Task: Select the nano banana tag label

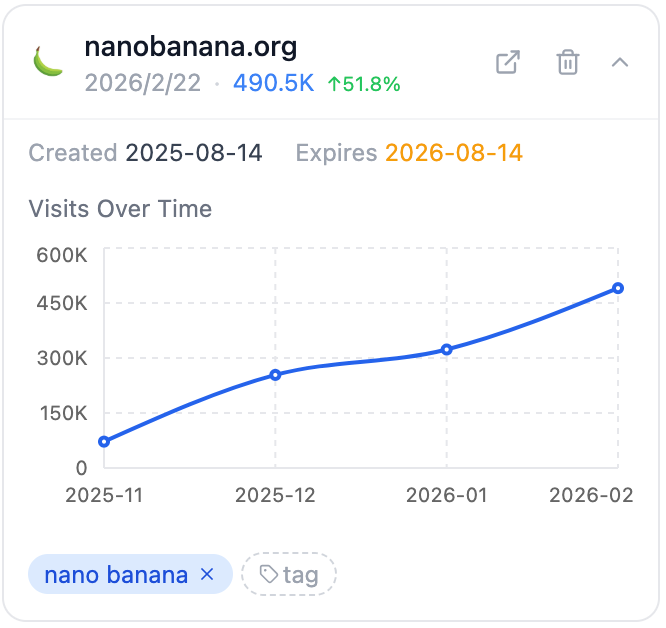Action: click(x=116, y=574)
